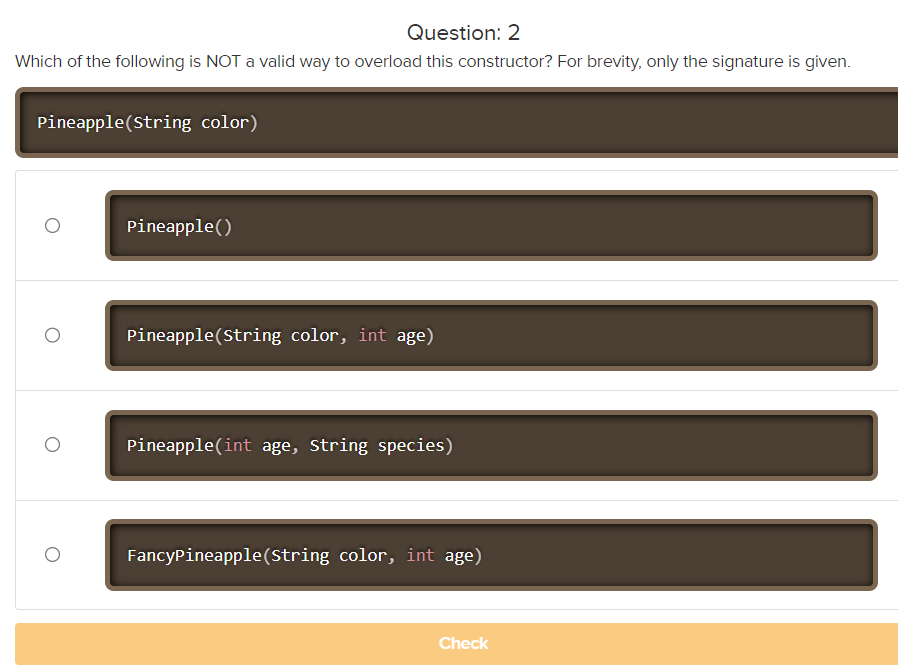Screen dimensions: 898x668
Task: Click the Pineapple(String color, int age) answer box
Action: pyautogui.click(x=490, y=335)
